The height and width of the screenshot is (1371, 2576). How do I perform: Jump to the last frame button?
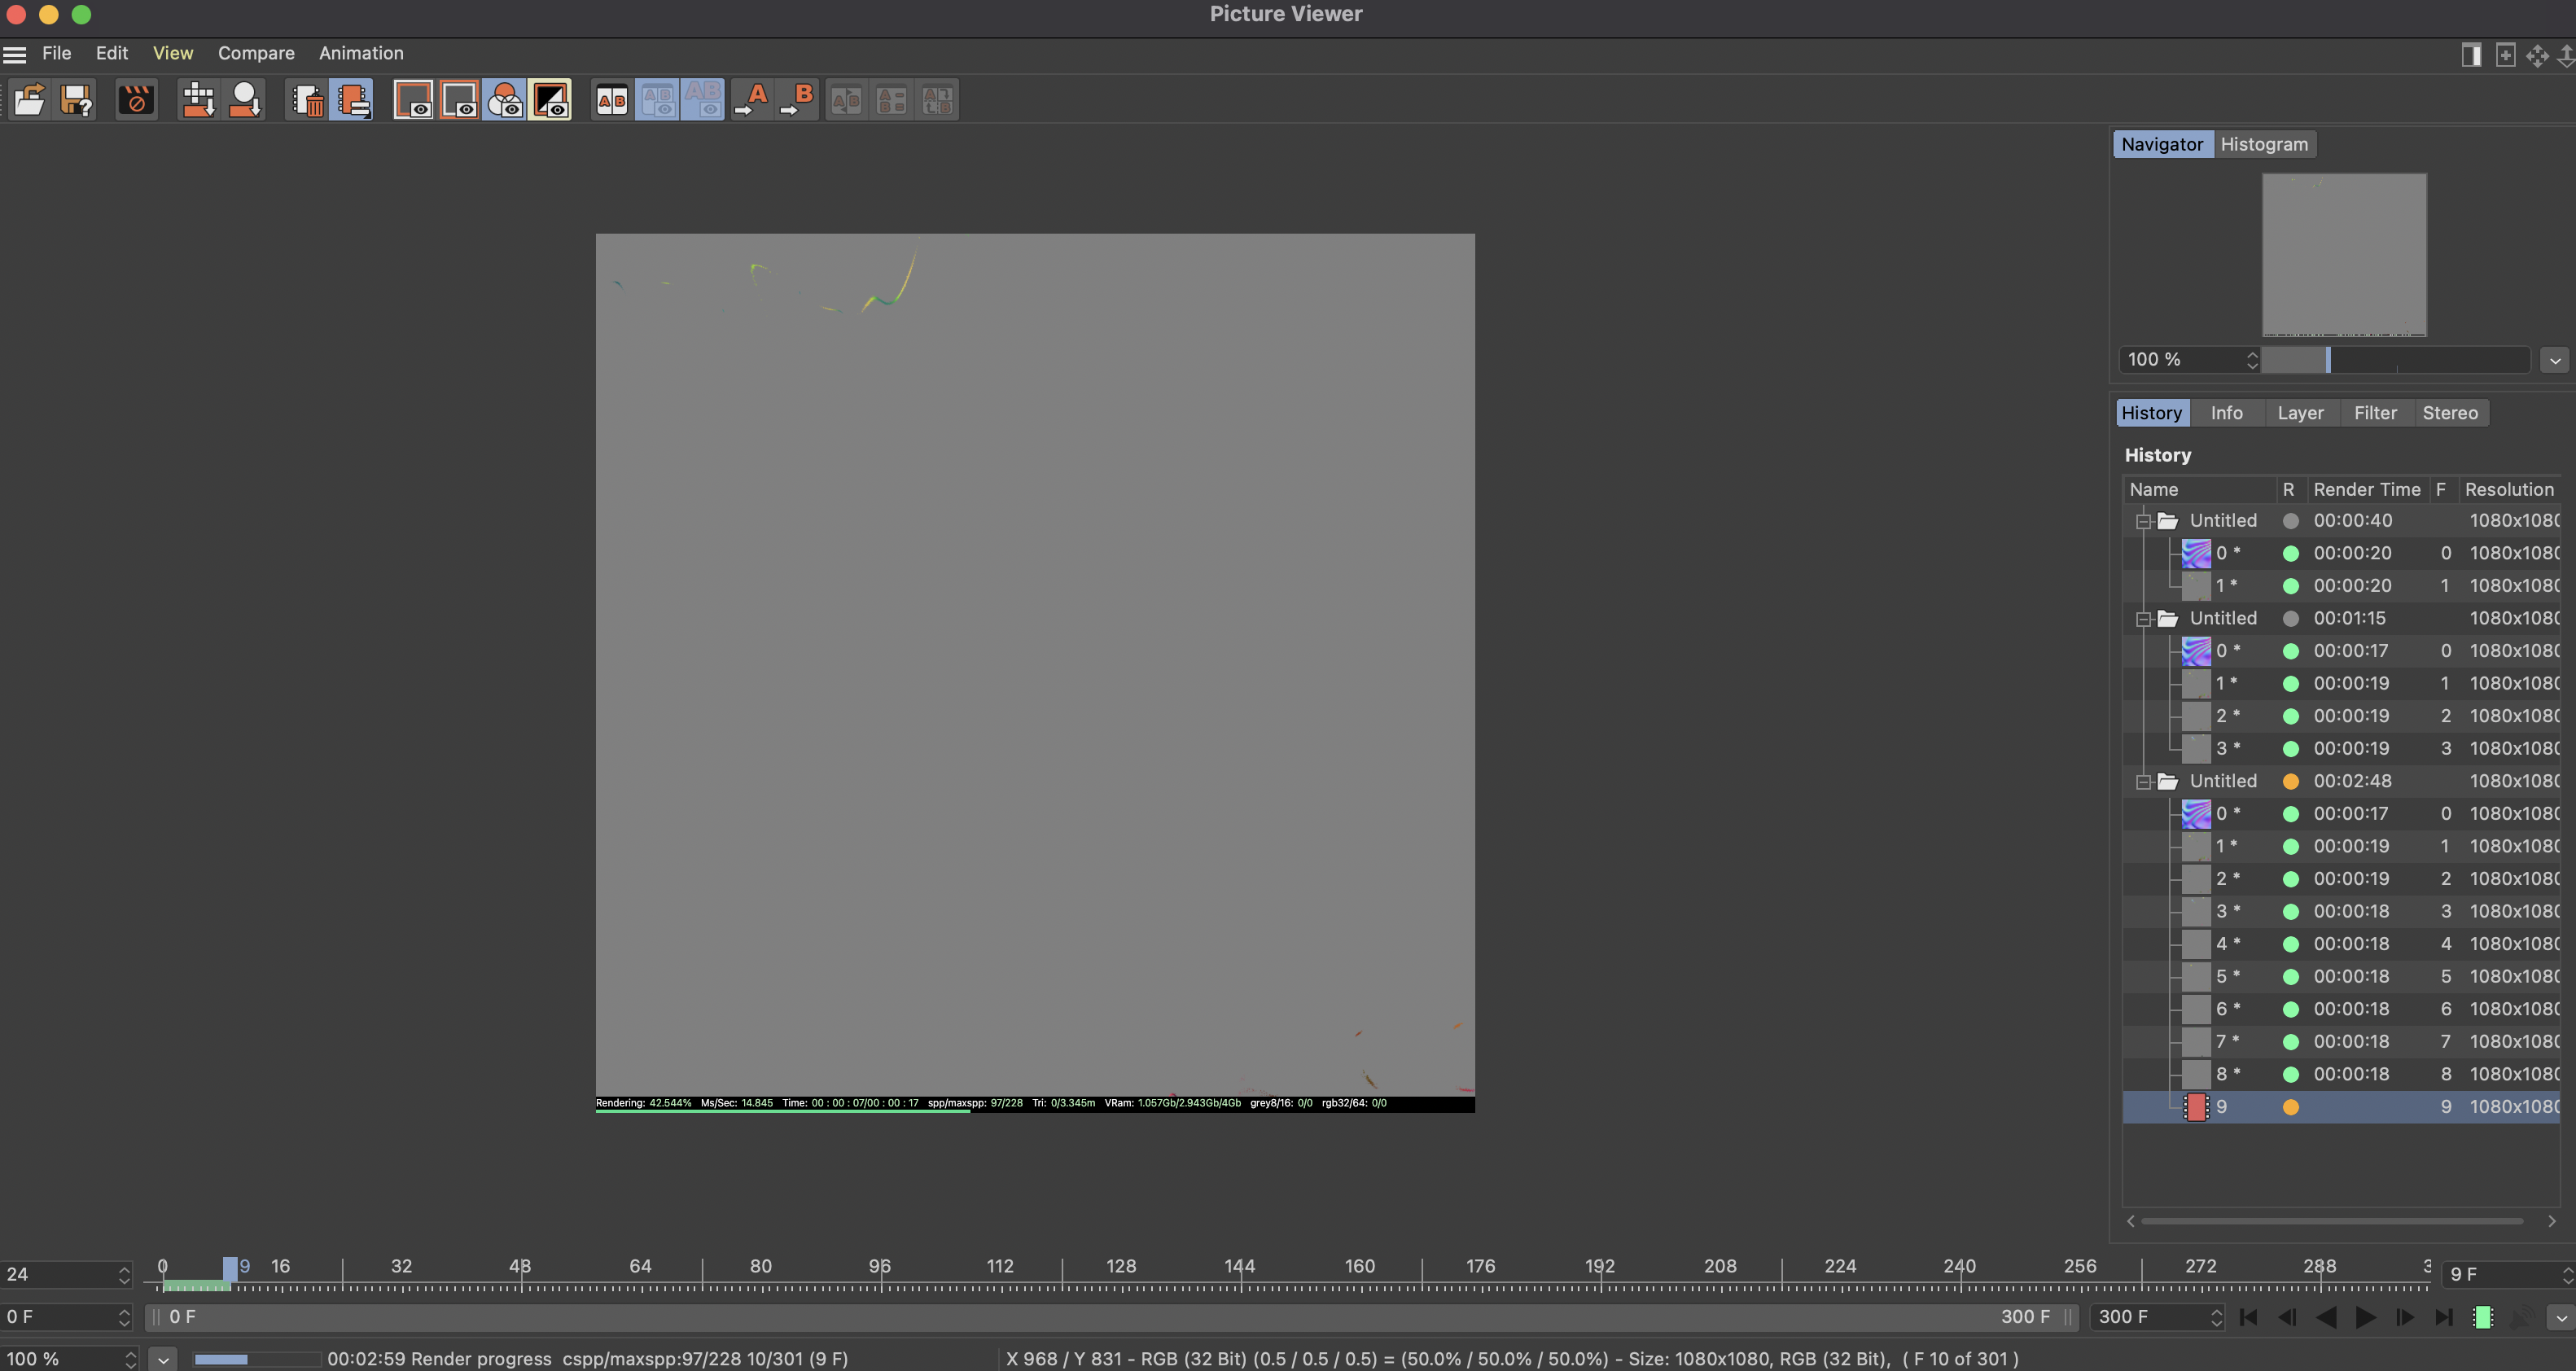tap(2443, 1318)
